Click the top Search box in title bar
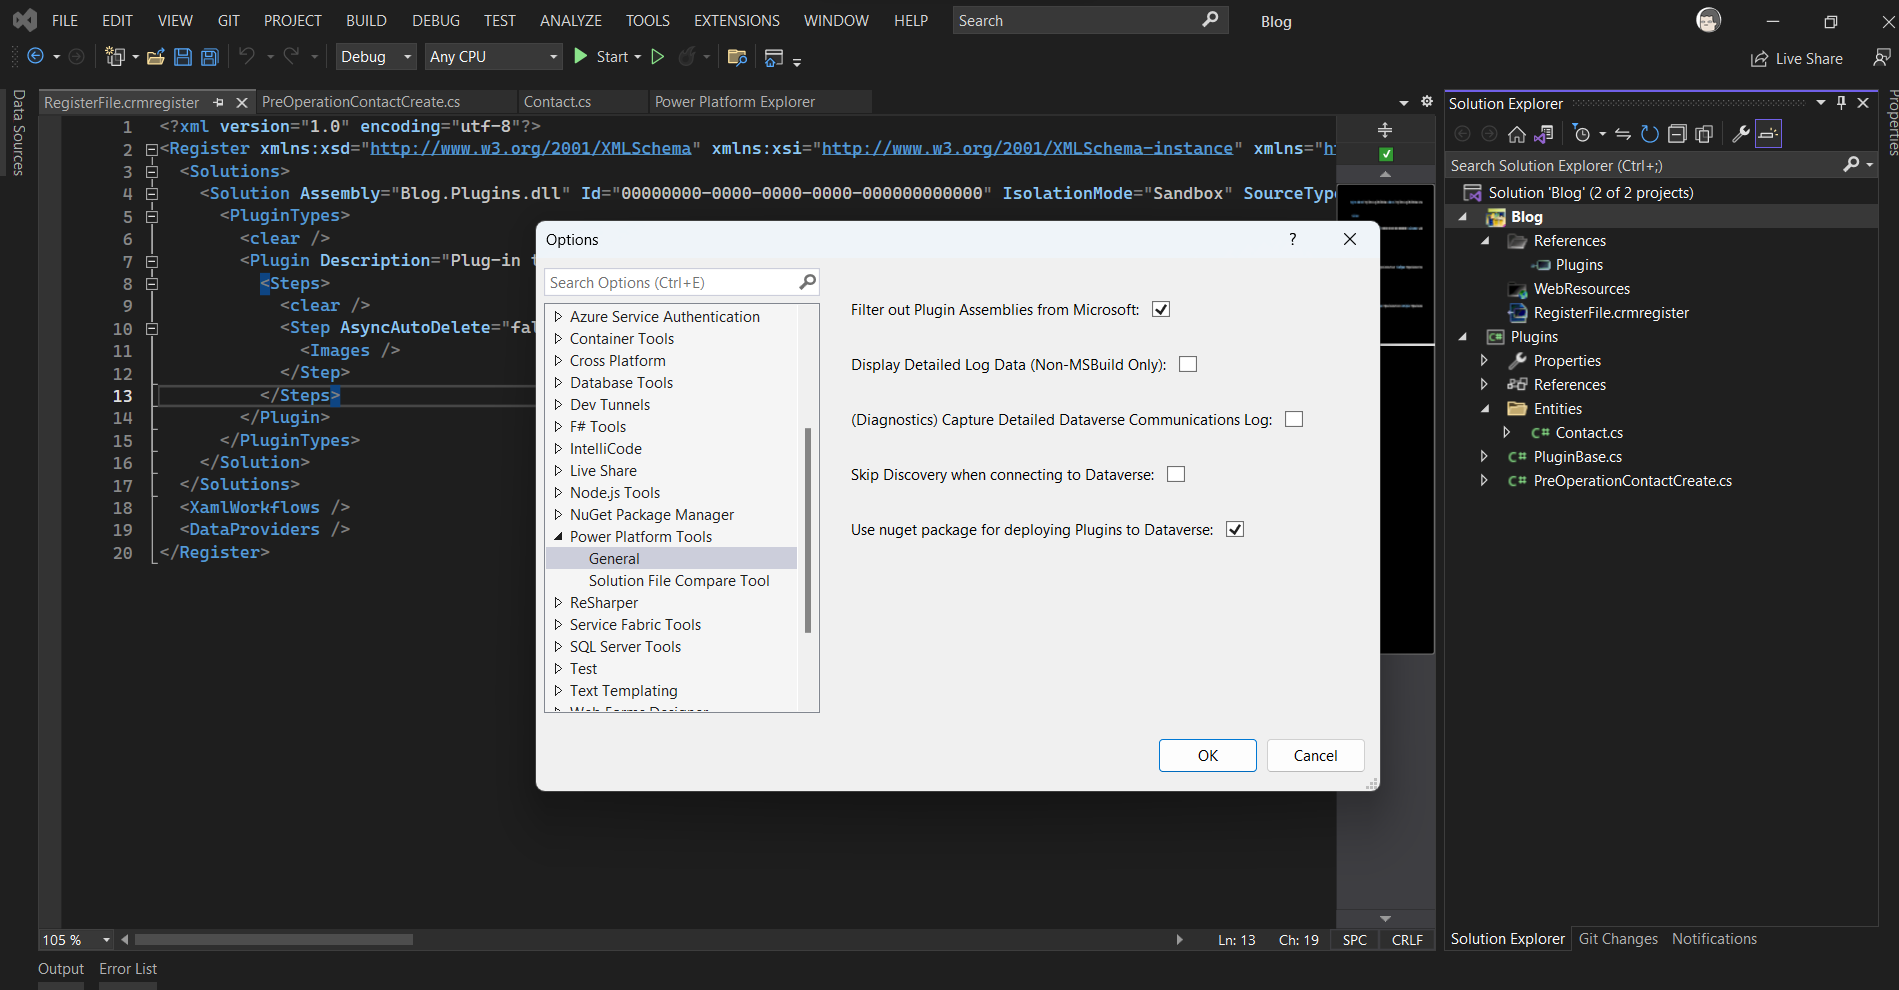Viewport: 1899px width, 990px height. coord(1090,20)
